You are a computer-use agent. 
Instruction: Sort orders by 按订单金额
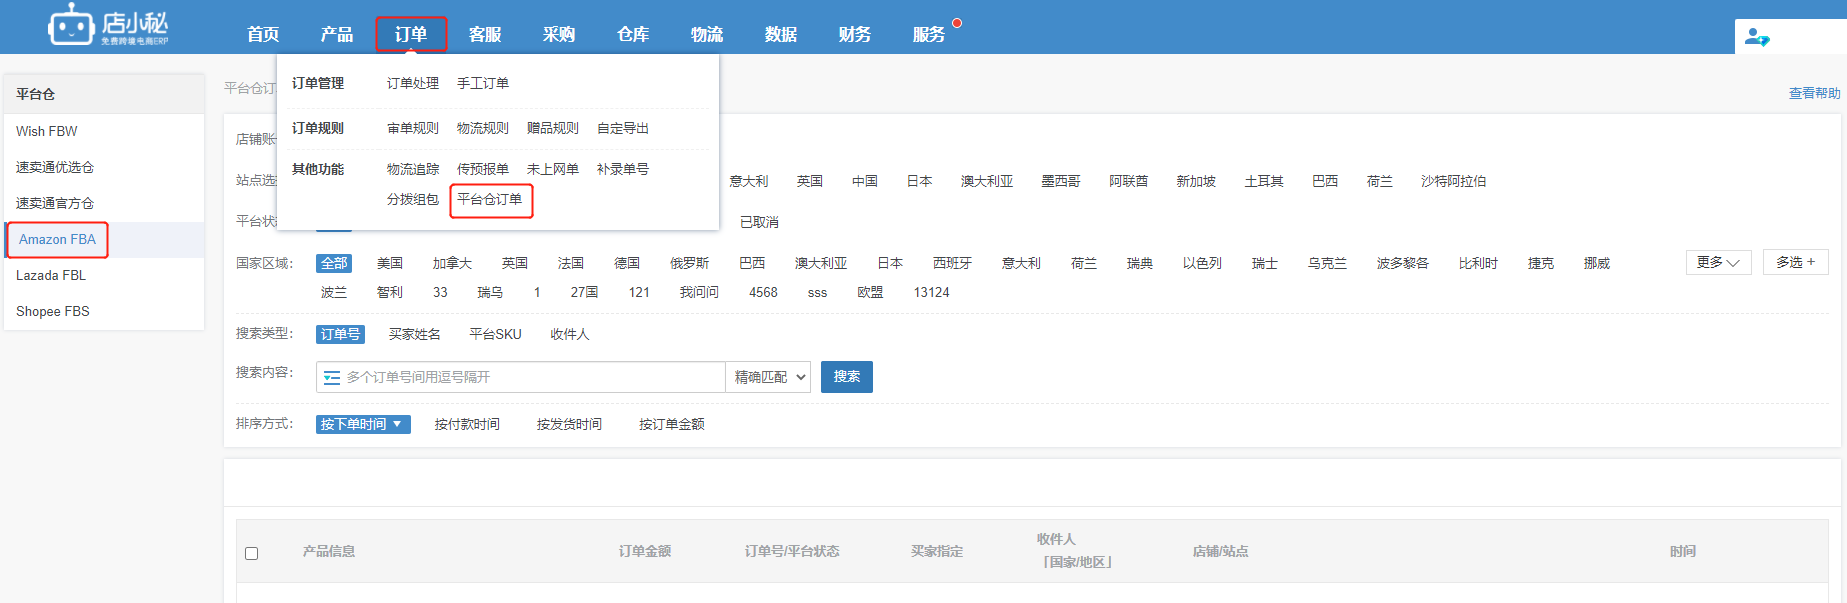[x=672, y=424]
